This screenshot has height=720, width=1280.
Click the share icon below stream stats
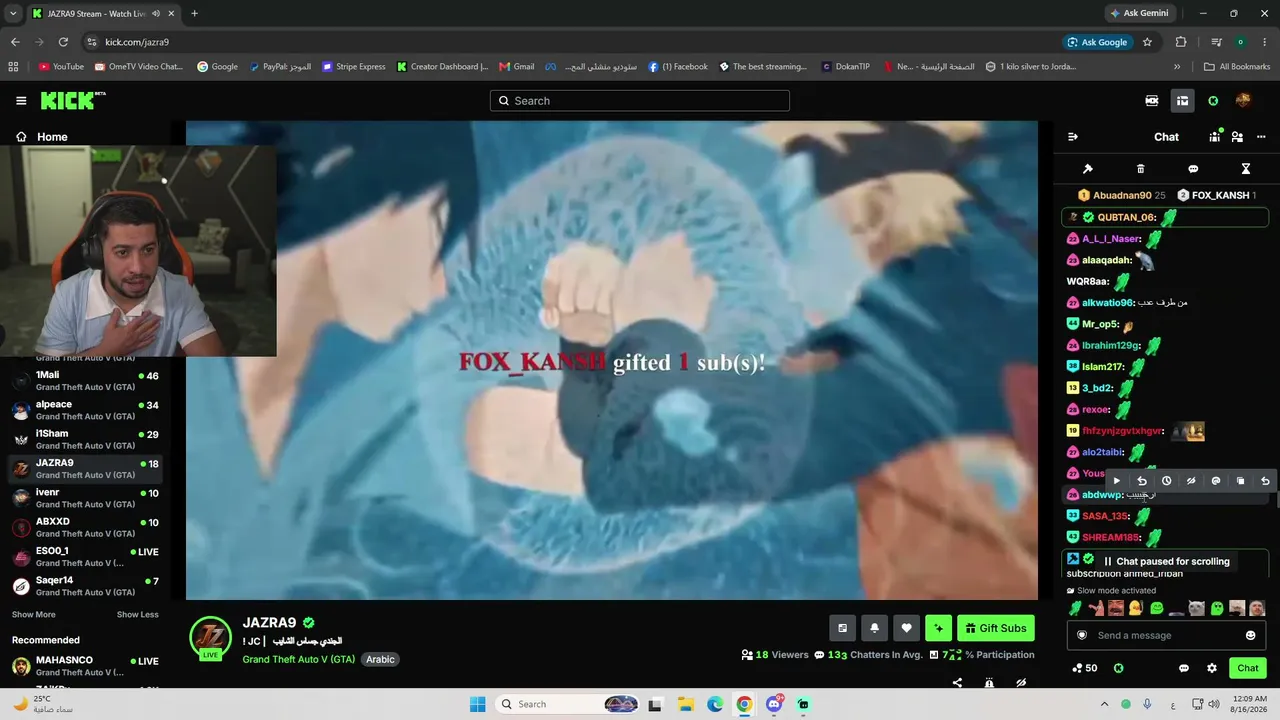957,683
